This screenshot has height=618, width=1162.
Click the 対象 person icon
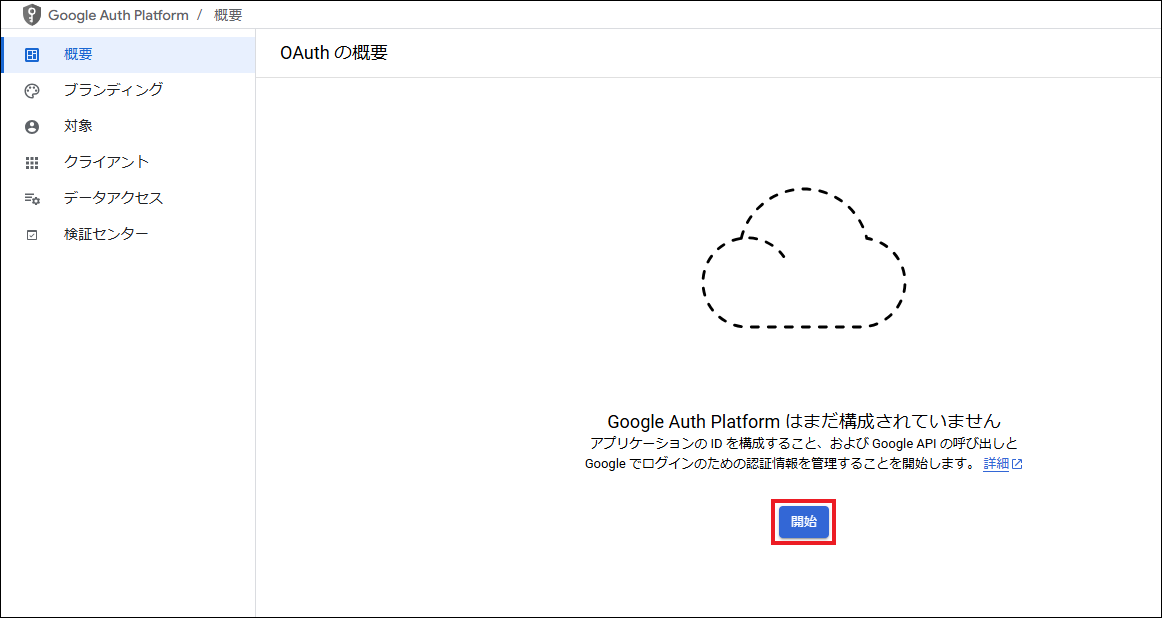[32, 127]
